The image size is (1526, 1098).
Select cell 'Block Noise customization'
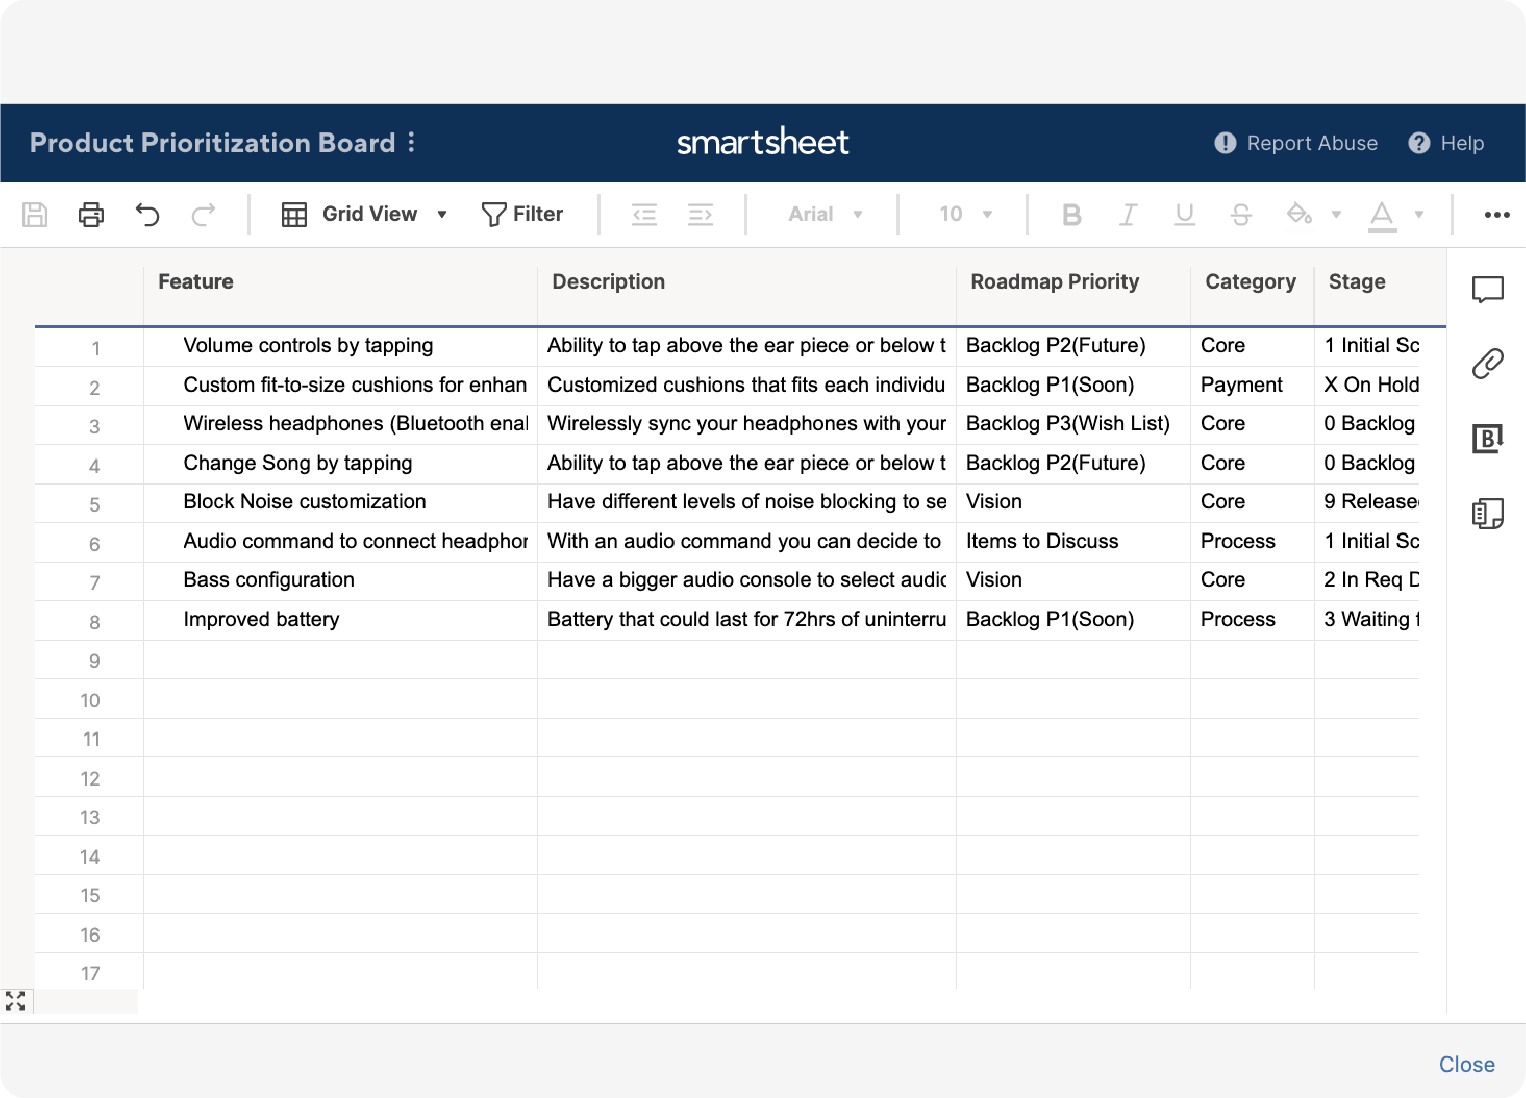tap(340, 502)
